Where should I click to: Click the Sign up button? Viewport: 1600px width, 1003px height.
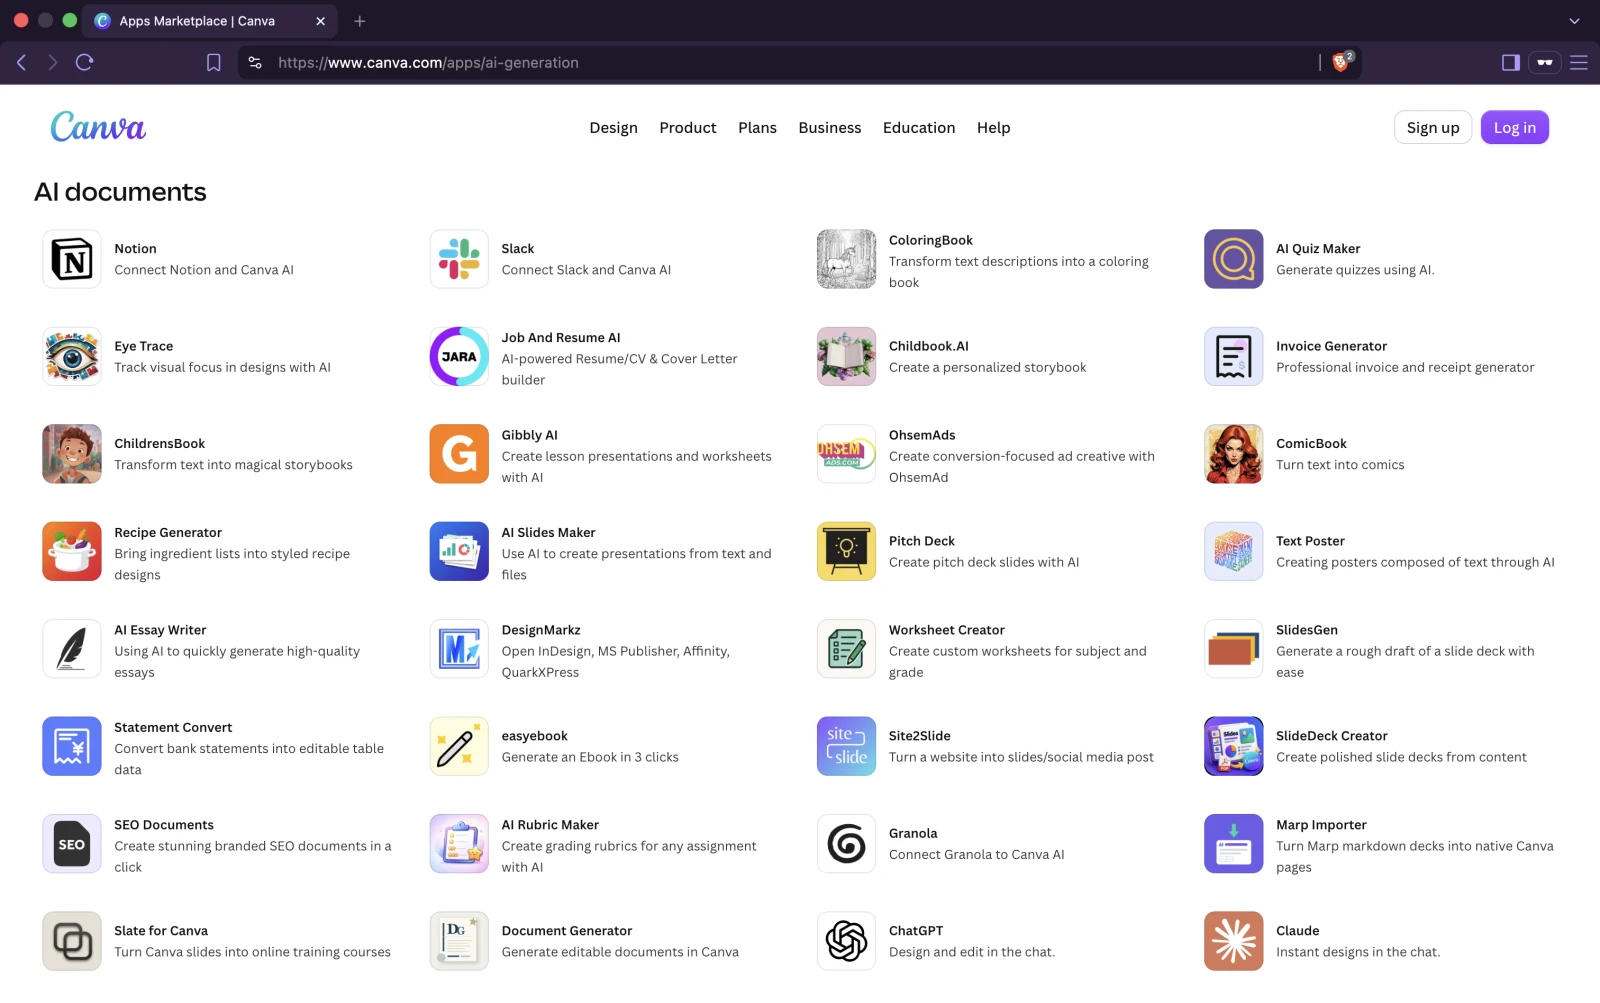[1433, 127]
